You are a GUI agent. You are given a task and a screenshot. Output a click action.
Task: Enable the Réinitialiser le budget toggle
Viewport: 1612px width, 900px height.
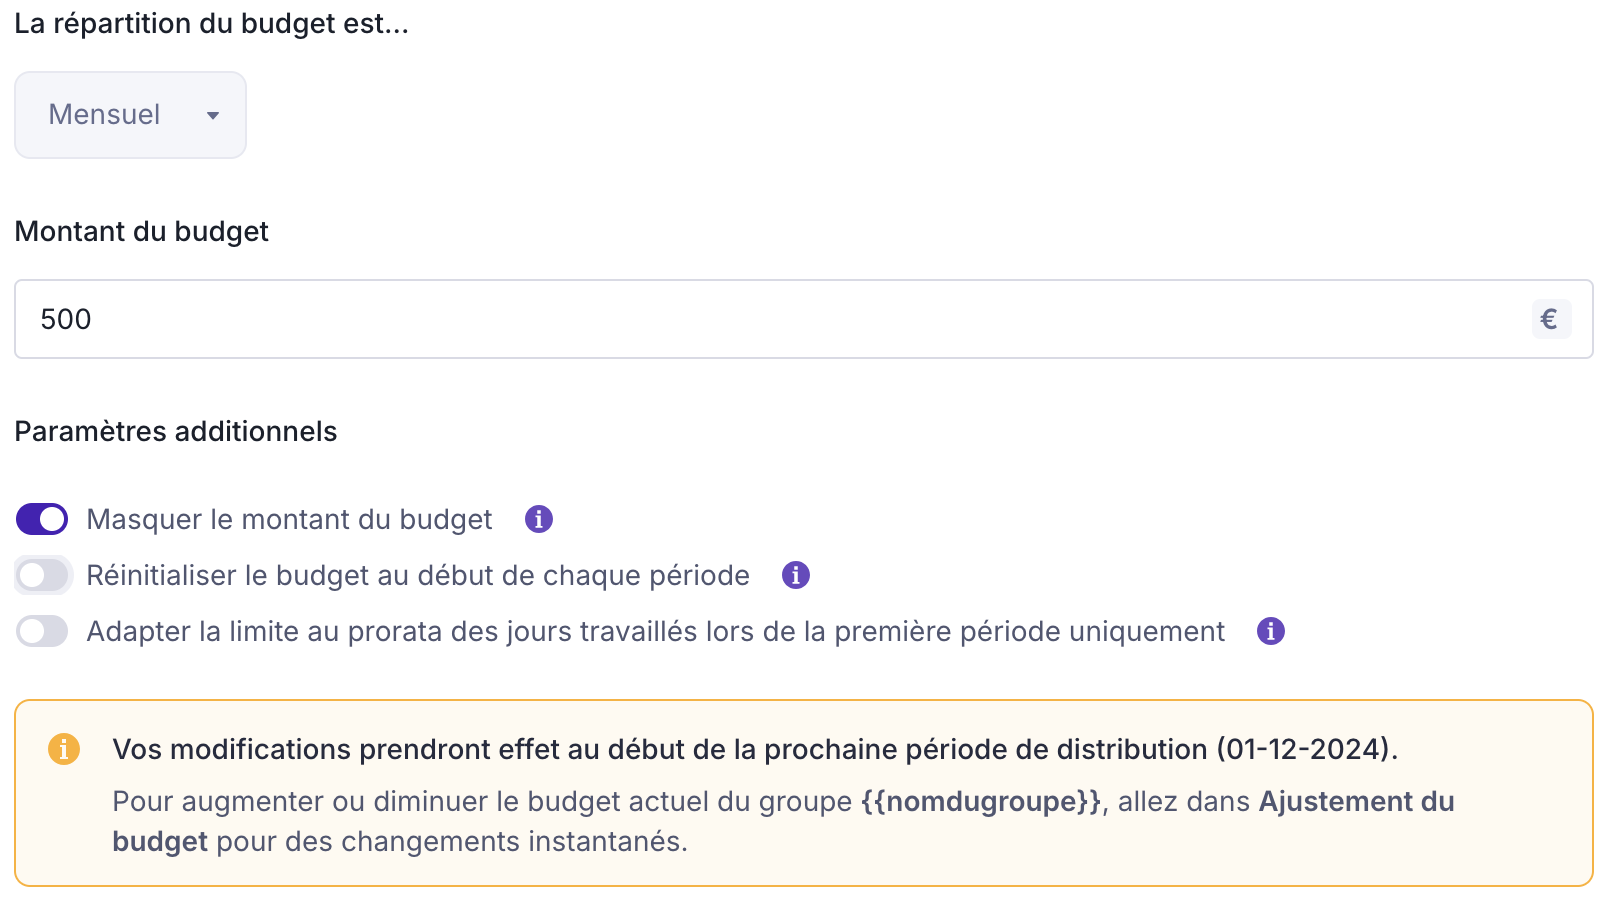(x=42, y=575)
